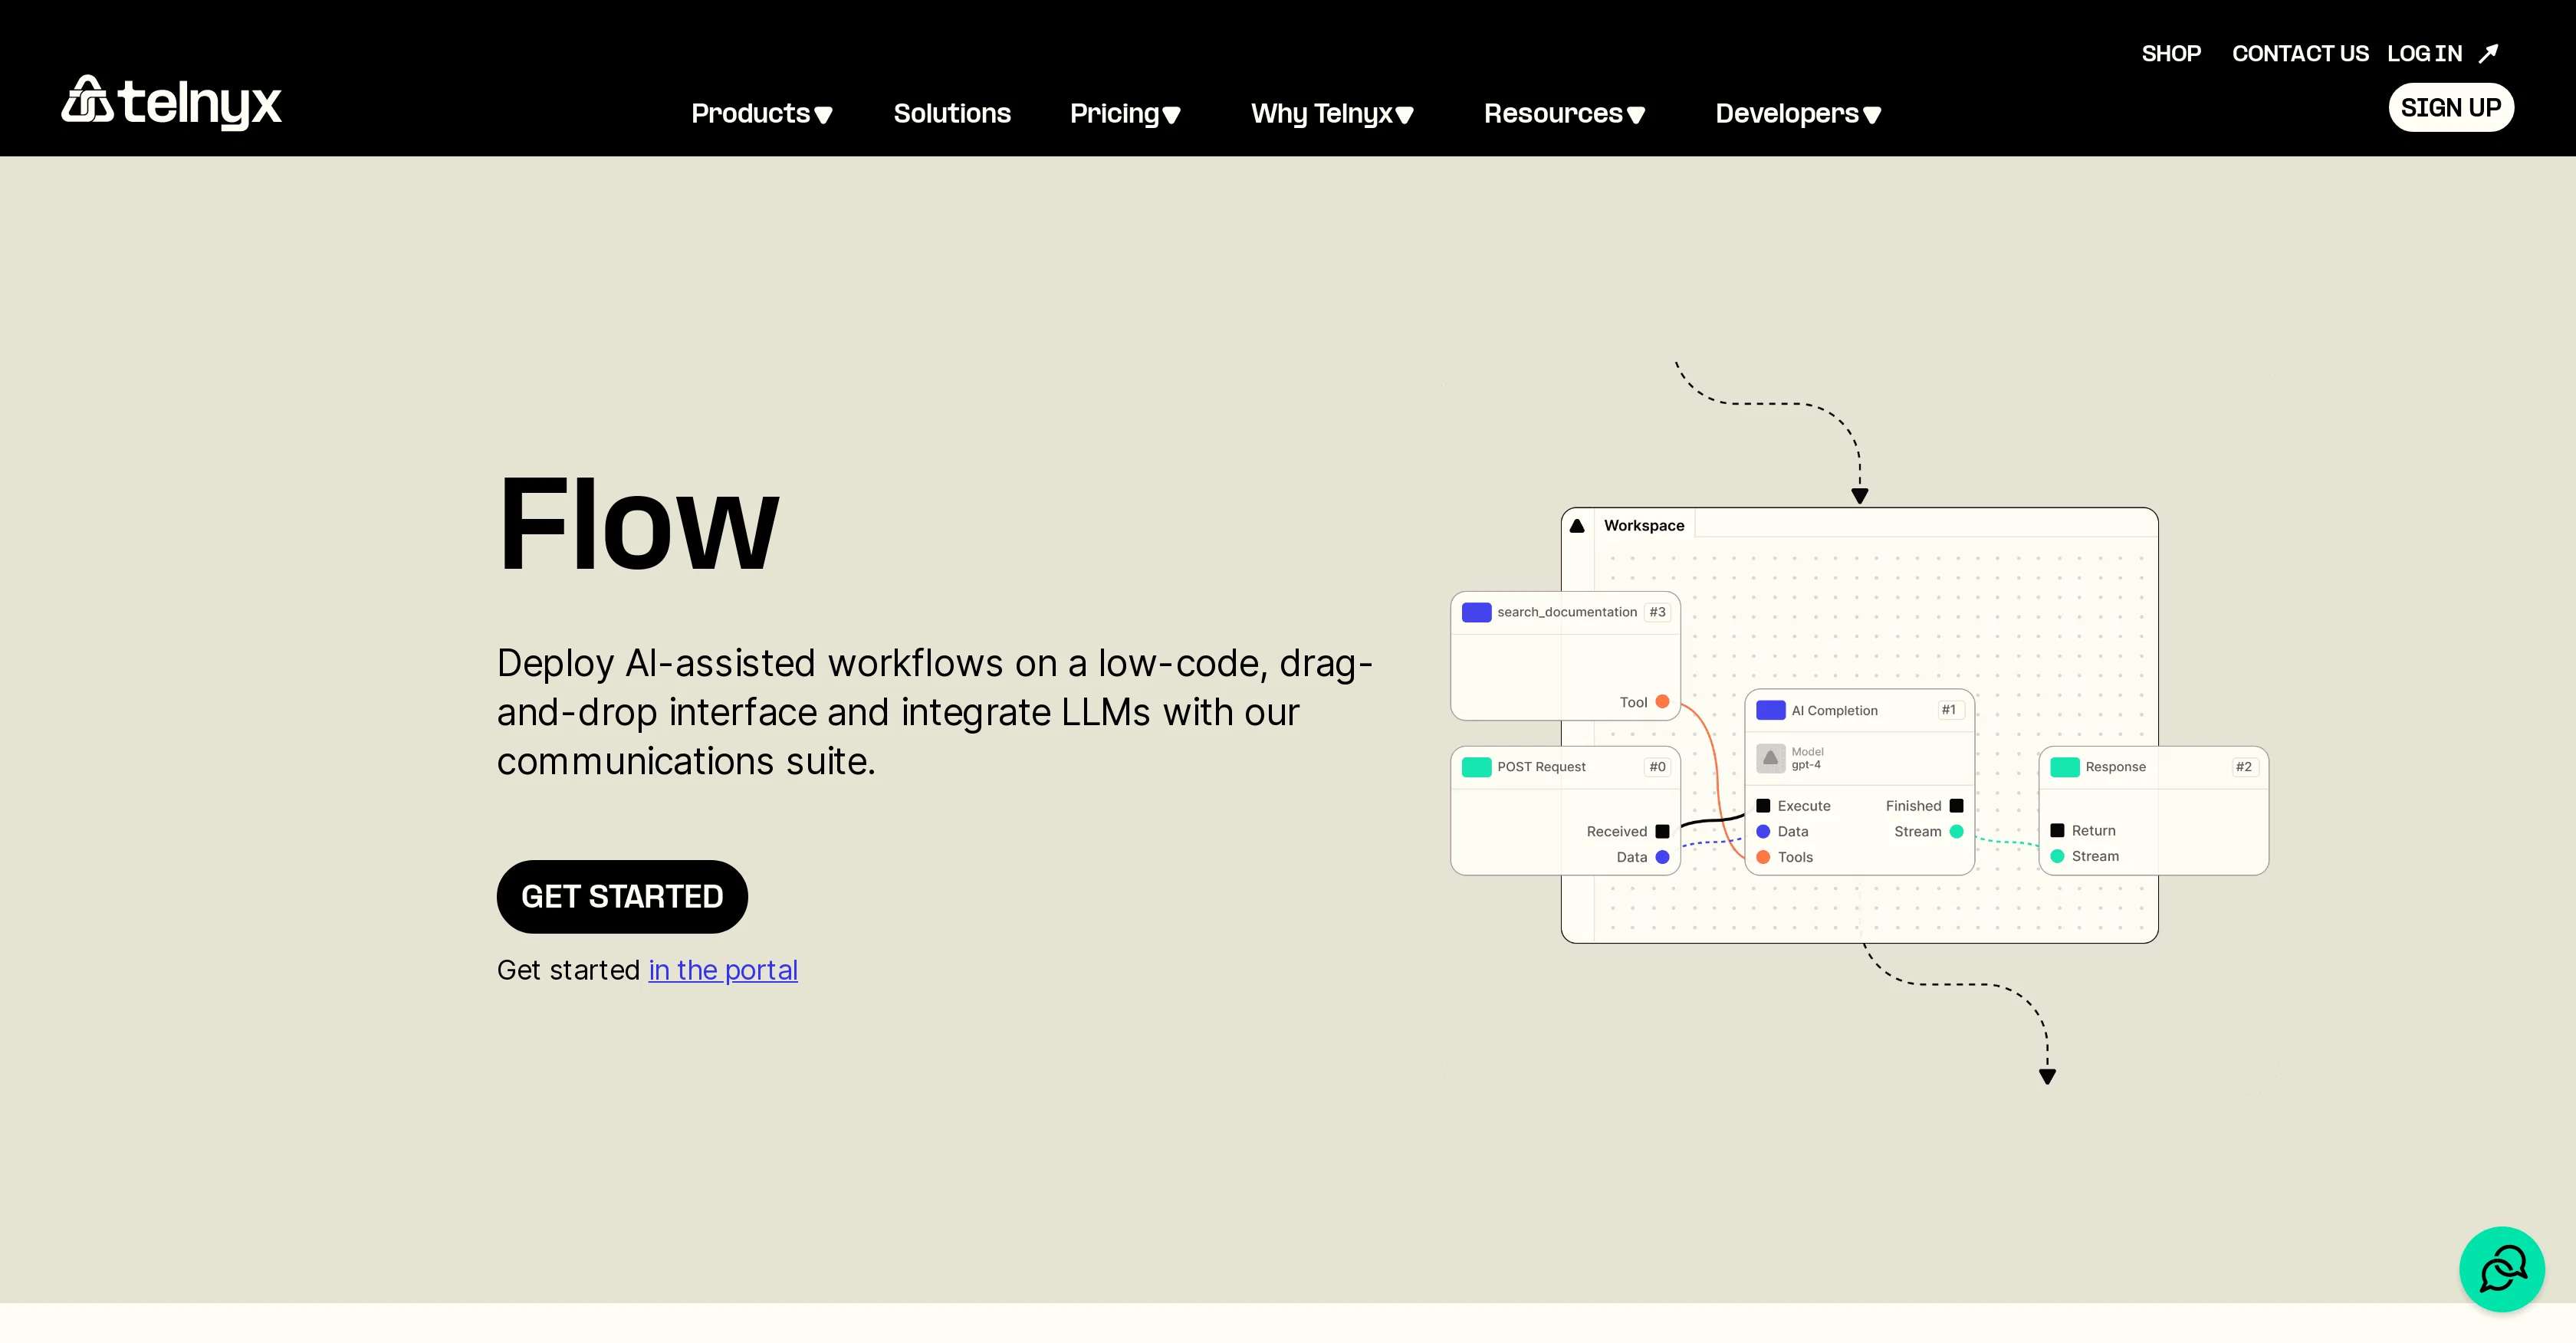Click the Get Started button

click(x=622, y=897)
